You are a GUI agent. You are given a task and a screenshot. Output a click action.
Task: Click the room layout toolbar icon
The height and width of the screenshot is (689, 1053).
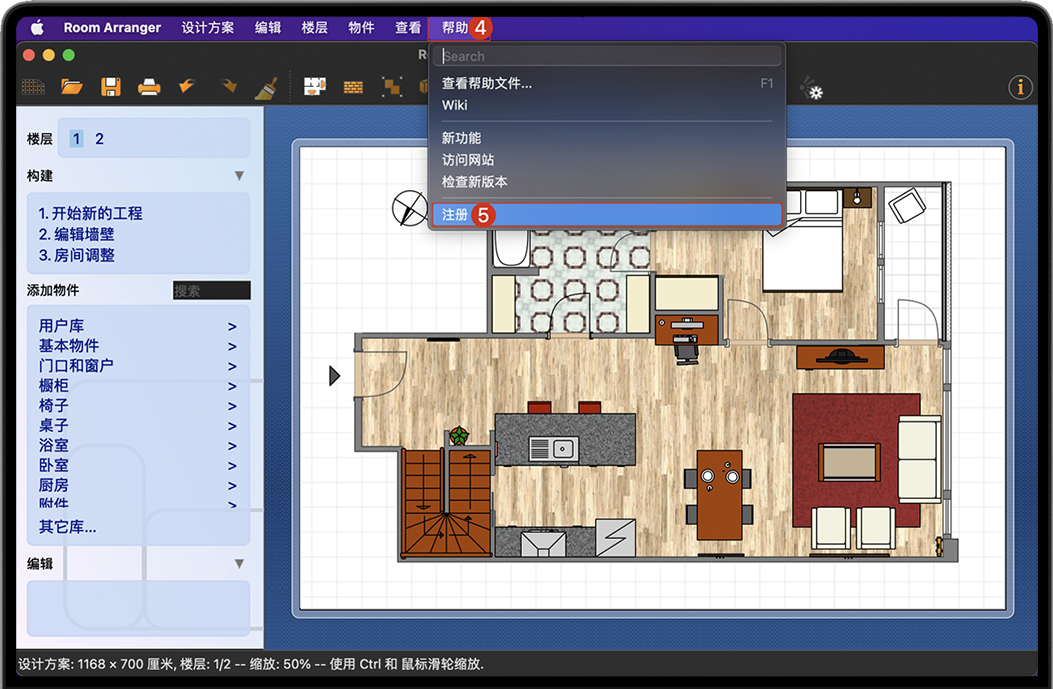[x=314, y=87]
